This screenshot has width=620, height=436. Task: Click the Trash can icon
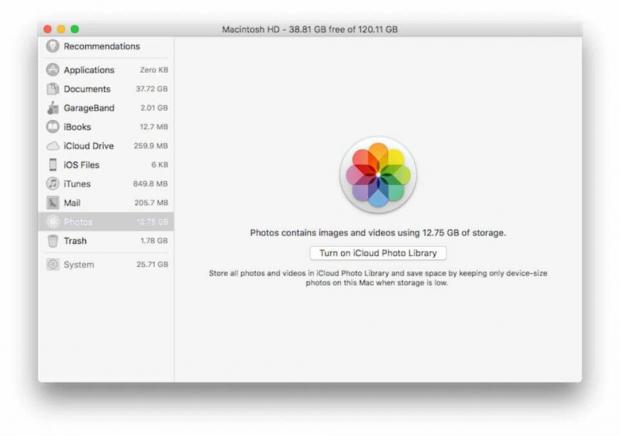[53, 241]
